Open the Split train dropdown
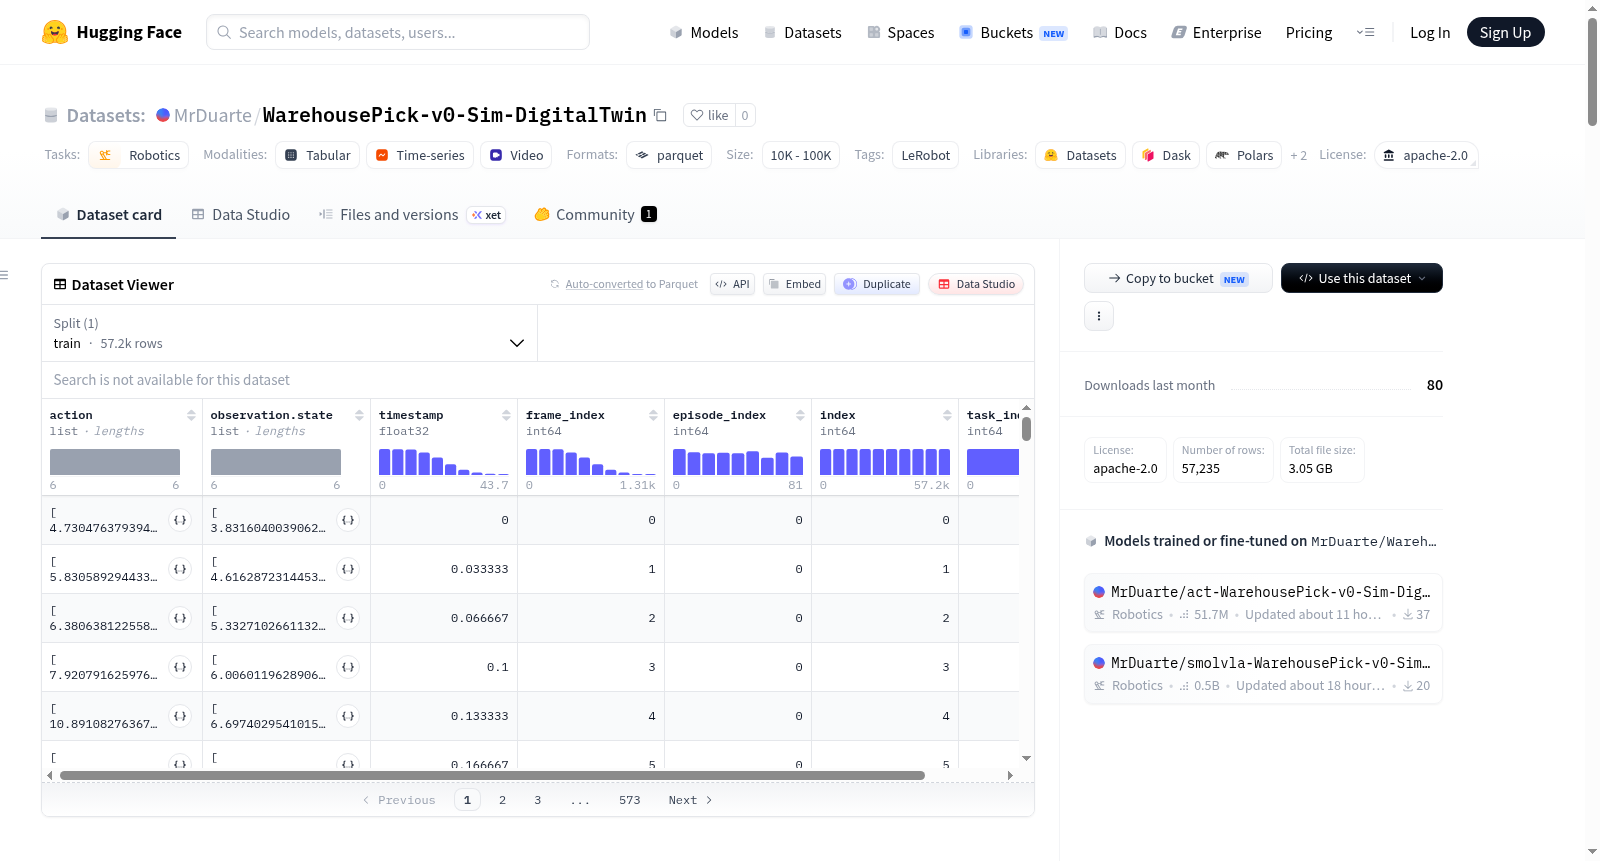1600x861 pixels. pos(289,333)
